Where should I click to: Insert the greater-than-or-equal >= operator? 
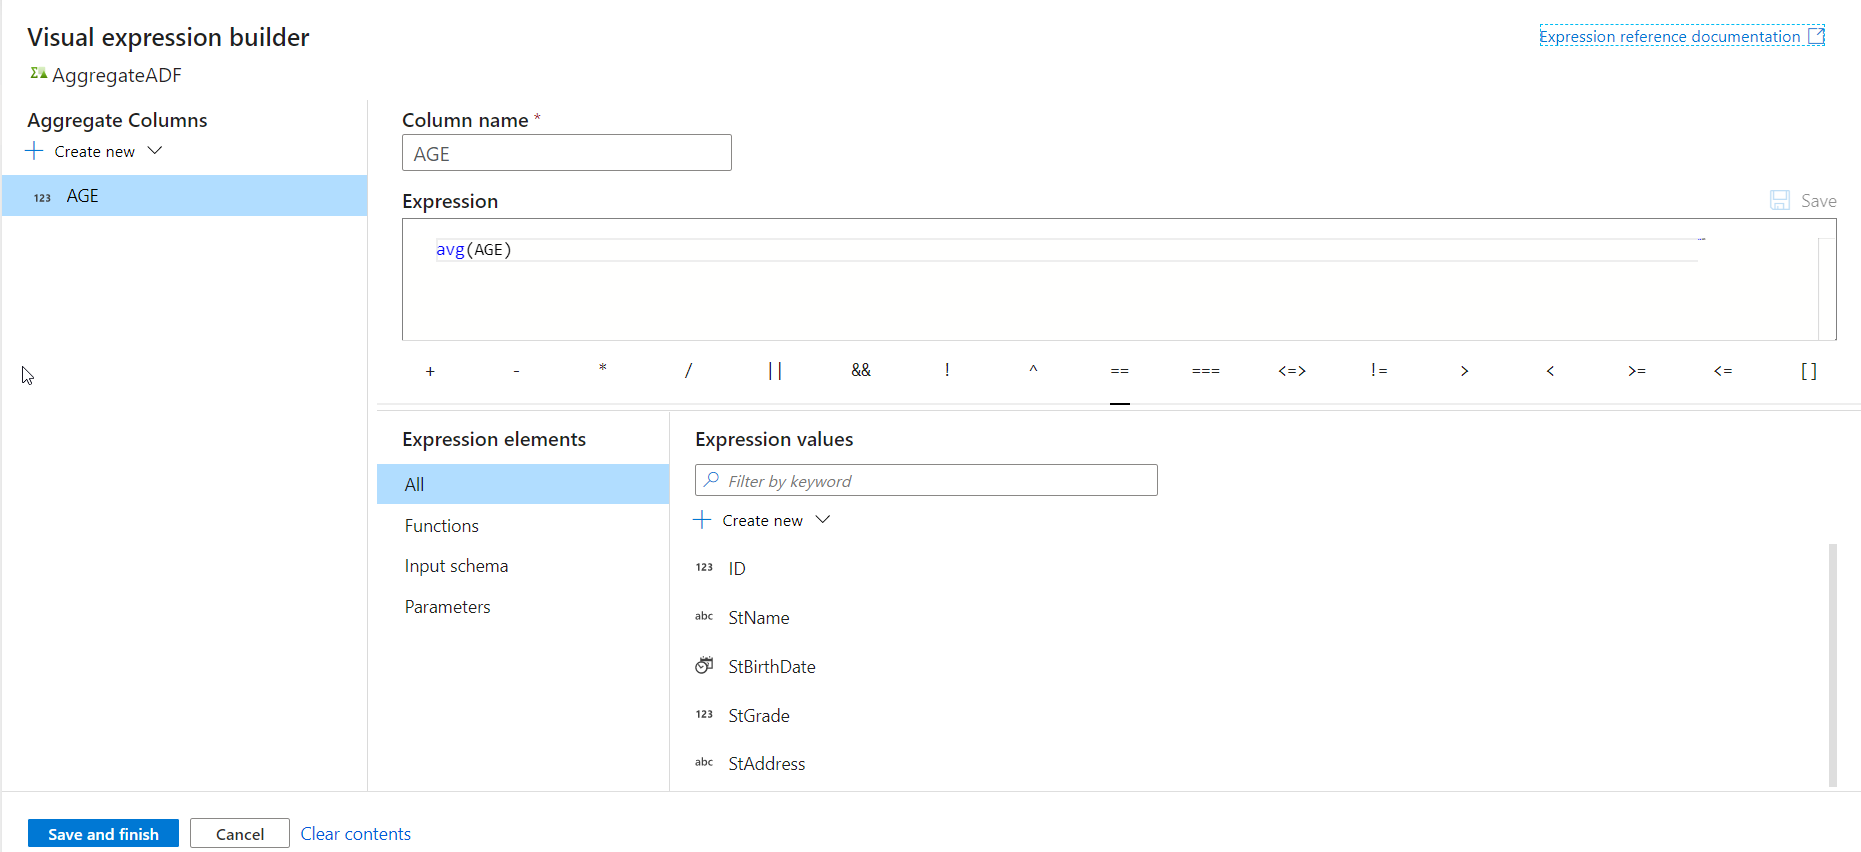click(1636, 370)
